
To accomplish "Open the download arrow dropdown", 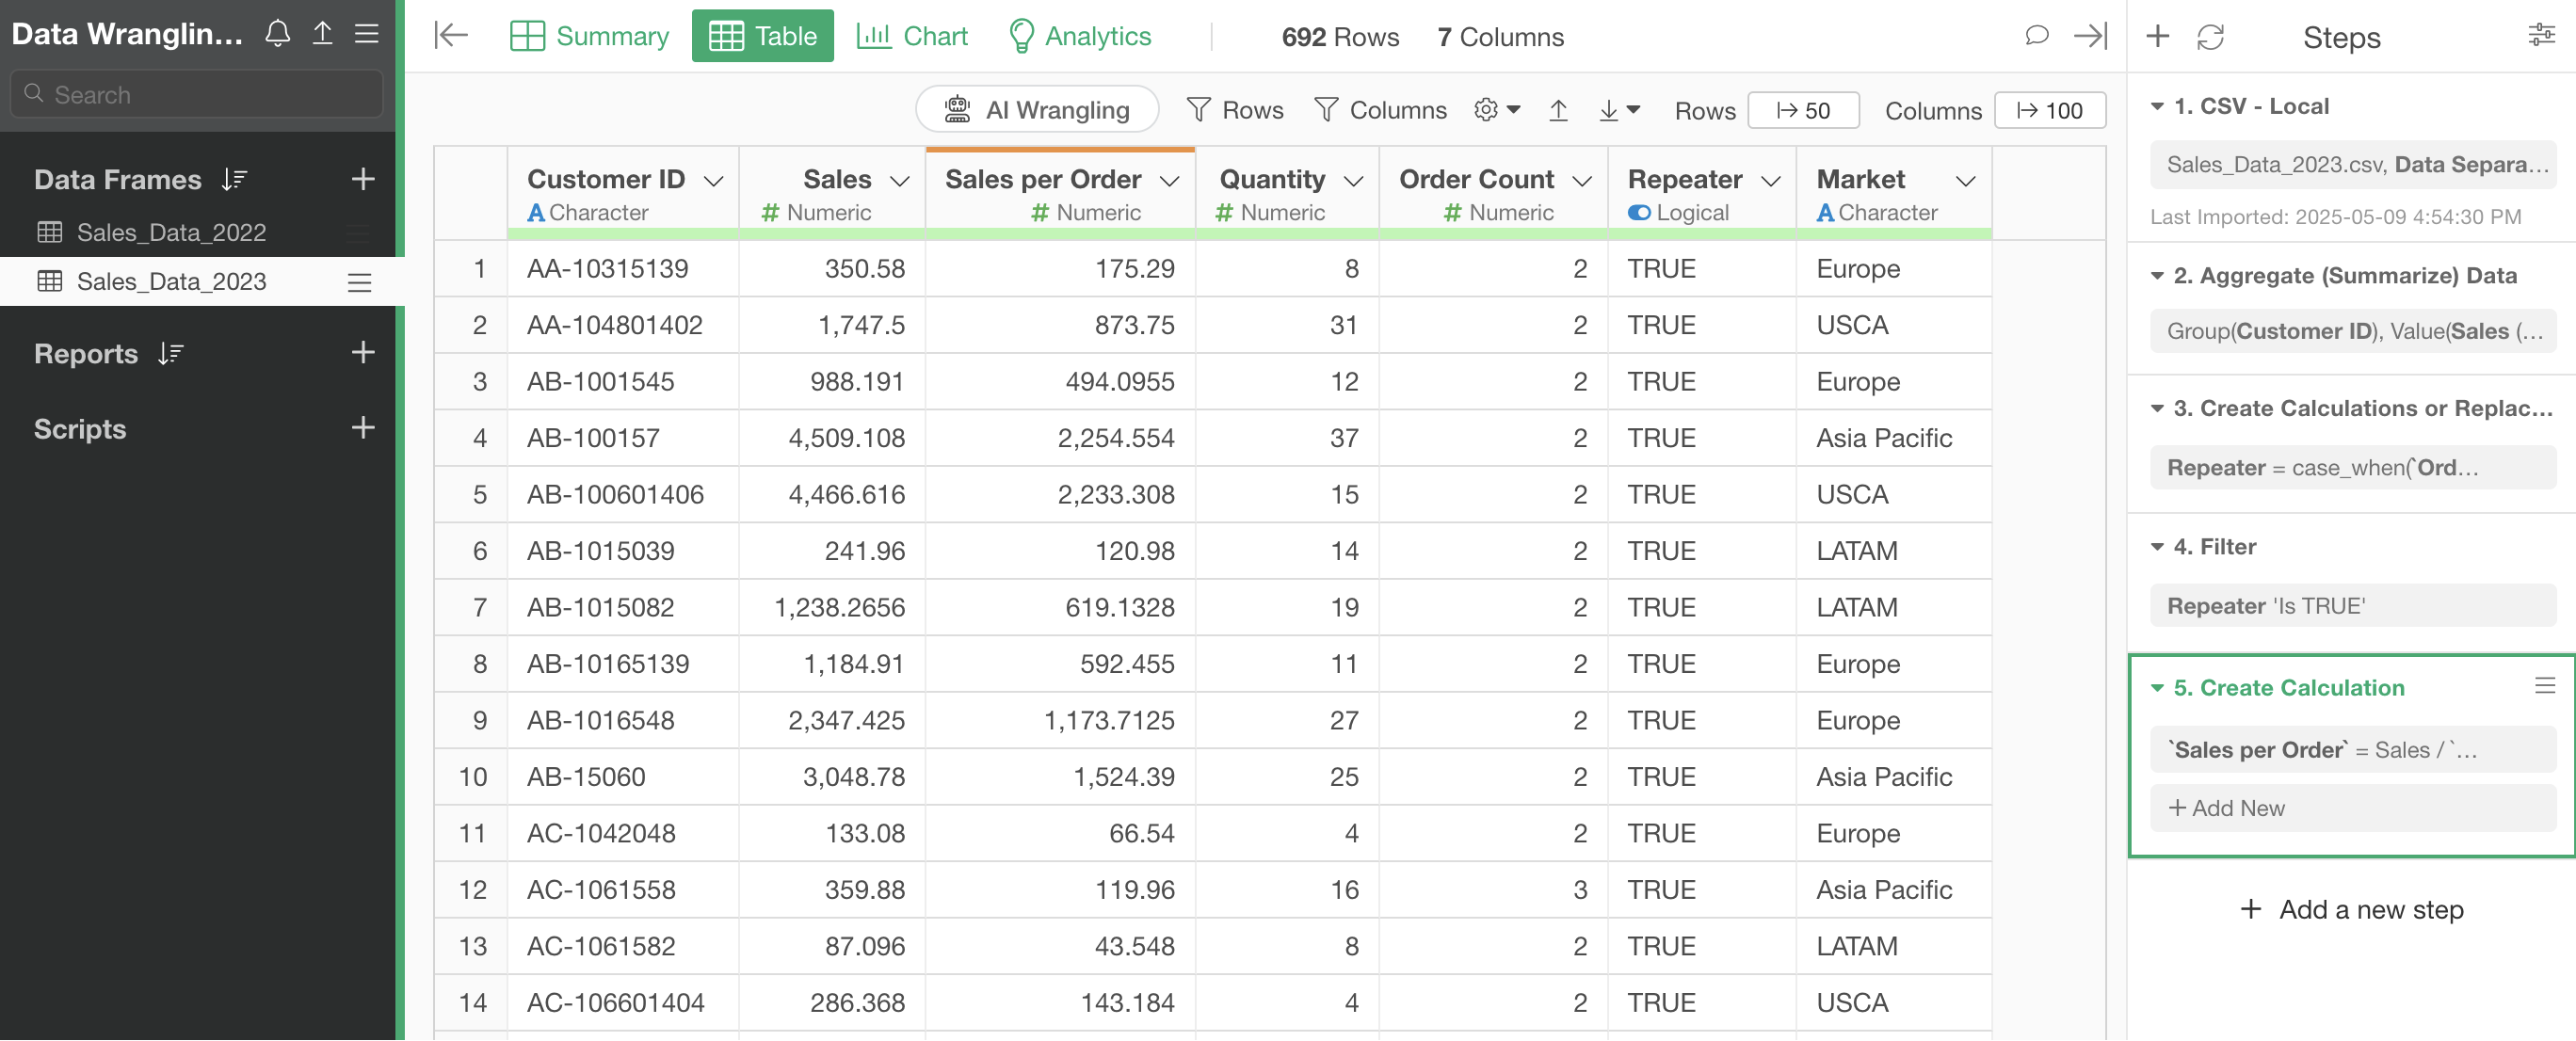I will point(1619,110).
